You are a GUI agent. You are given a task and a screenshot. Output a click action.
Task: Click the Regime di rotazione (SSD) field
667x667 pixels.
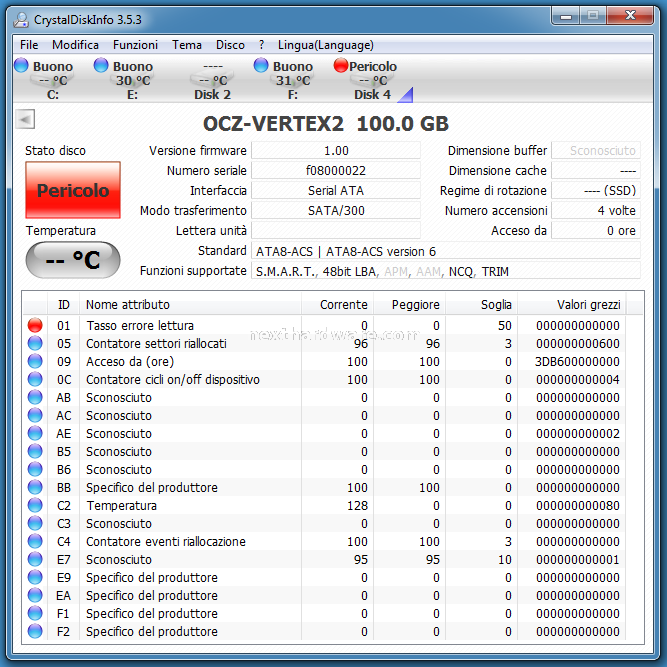pyautogui.click(x=596, y=191)
